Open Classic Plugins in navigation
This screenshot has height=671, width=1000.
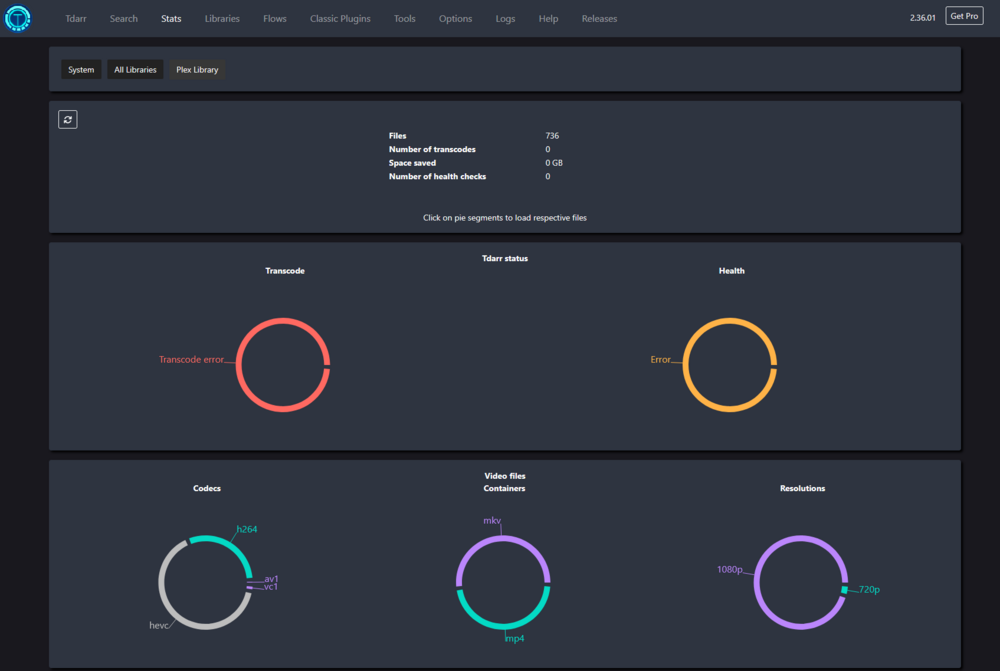(x=340, y=18)
